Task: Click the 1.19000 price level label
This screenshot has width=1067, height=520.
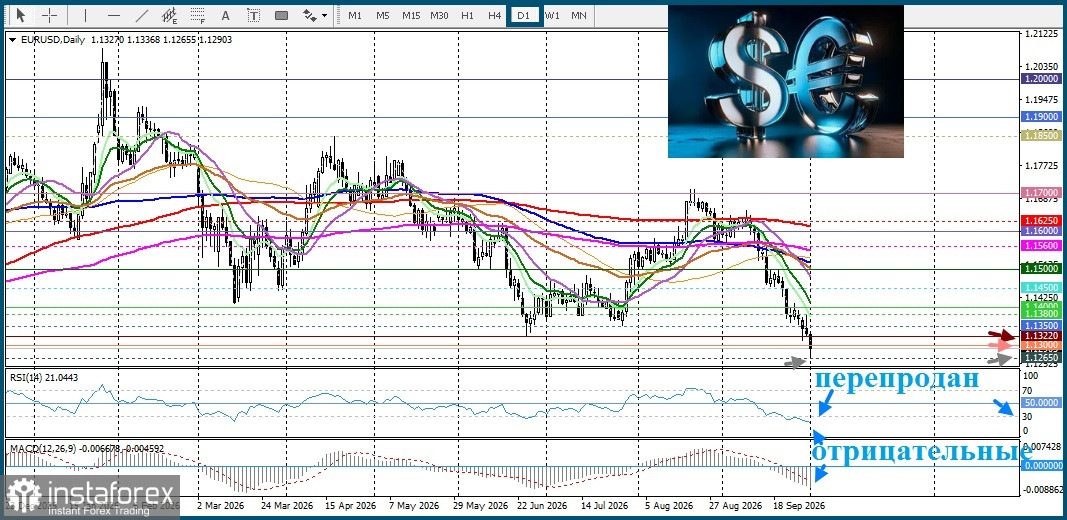Action: click(1042, 117)
